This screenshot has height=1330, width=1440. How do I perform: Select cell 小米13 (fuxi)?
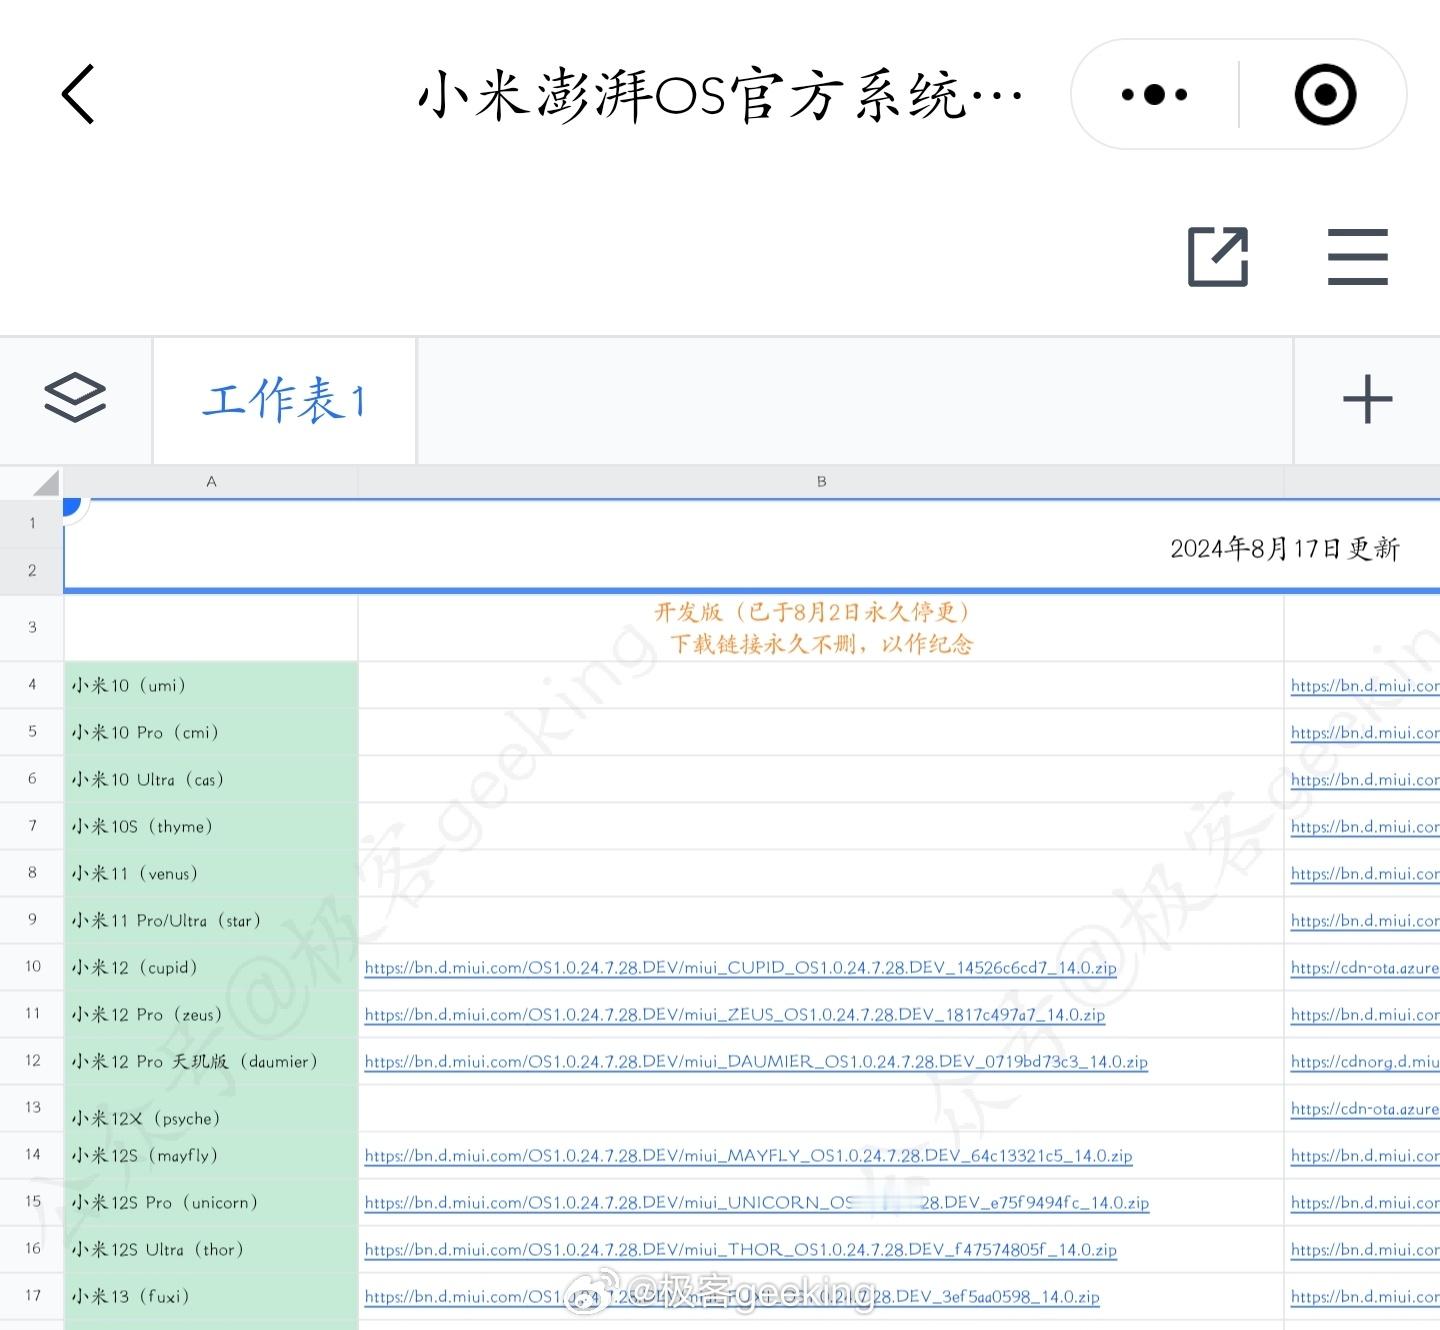(211, 1296)
